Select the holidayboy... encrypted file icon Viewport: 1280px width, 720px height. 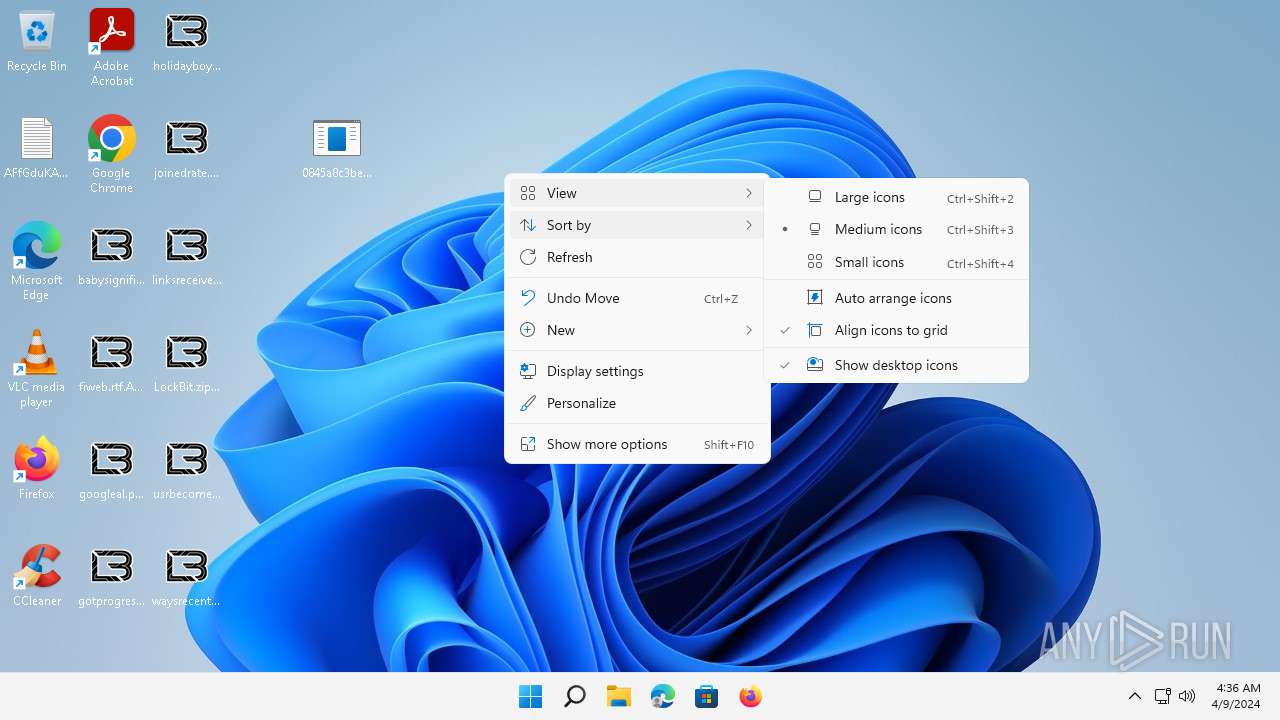click(x=187, y=42)
